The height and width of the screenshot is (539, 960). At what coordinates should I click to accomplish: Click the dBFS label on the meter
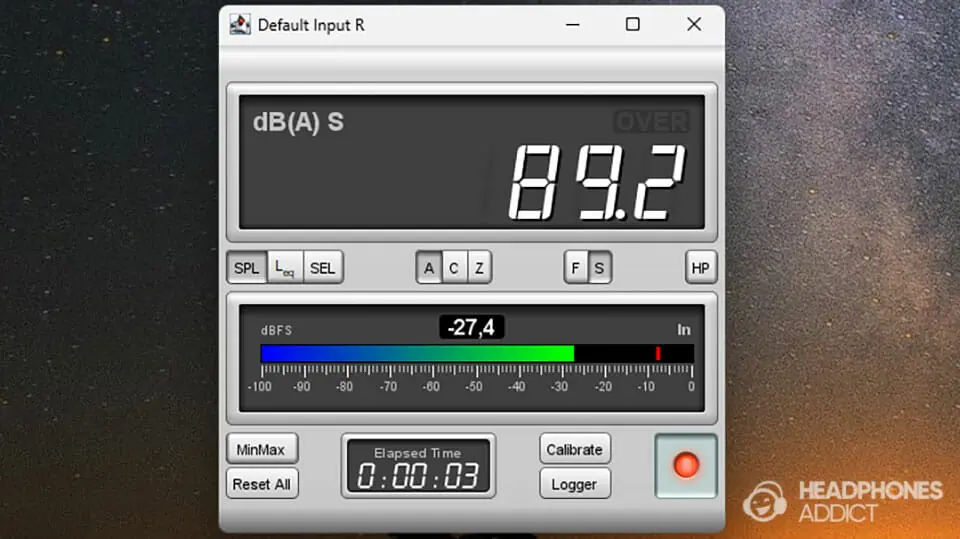click(x=277, y=331)
